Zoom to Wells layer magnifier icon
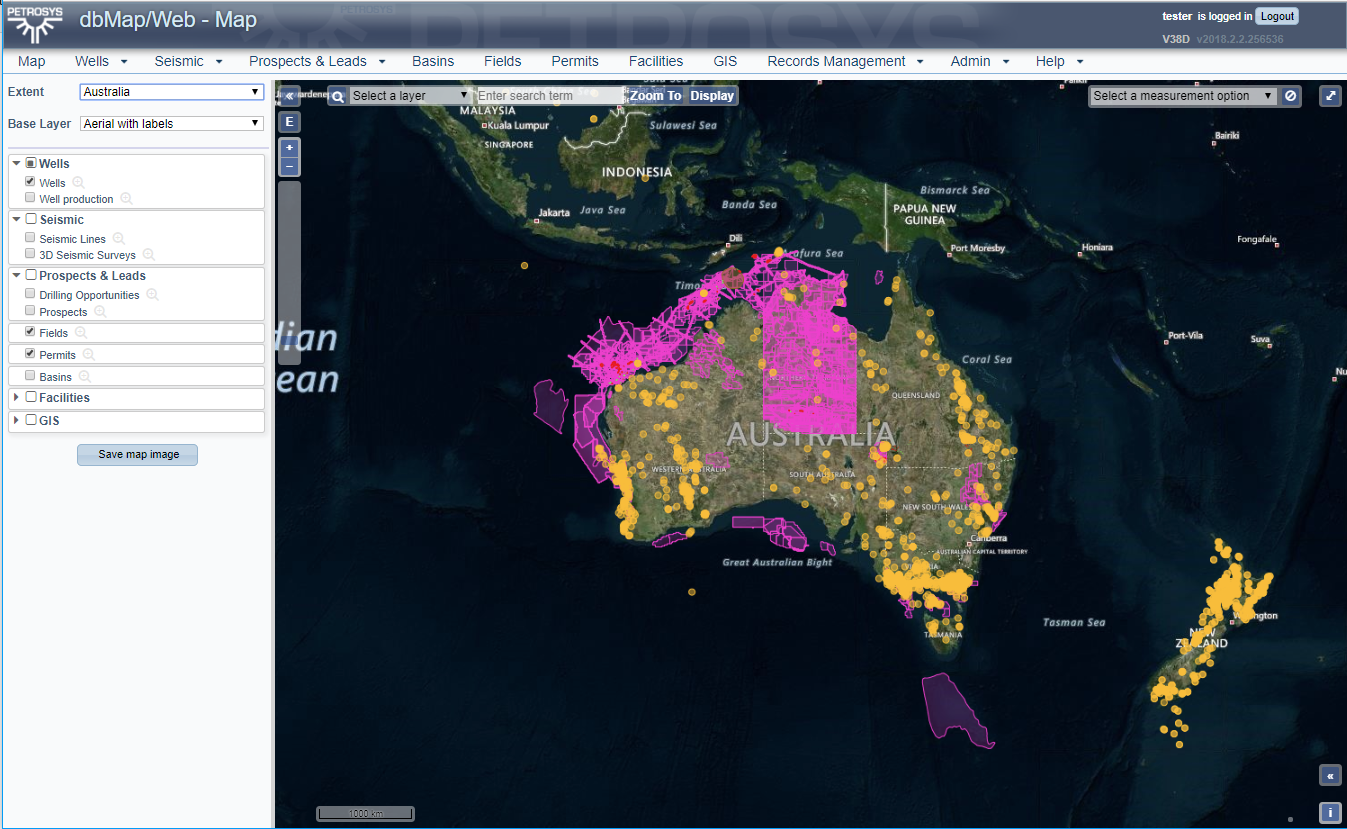 click(78, 183)
